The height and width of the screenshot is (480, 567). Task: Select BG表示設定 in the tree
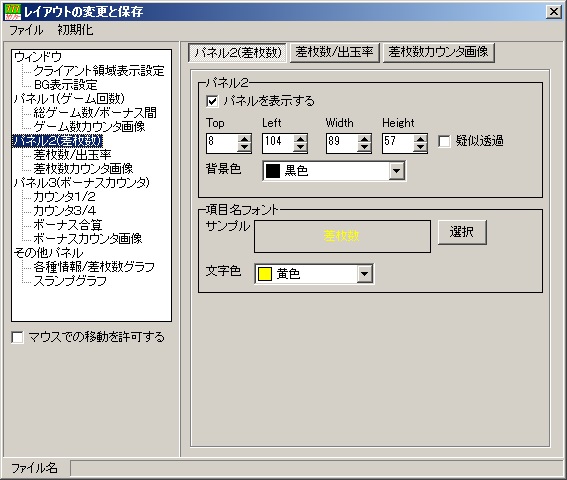pos(65,85)
